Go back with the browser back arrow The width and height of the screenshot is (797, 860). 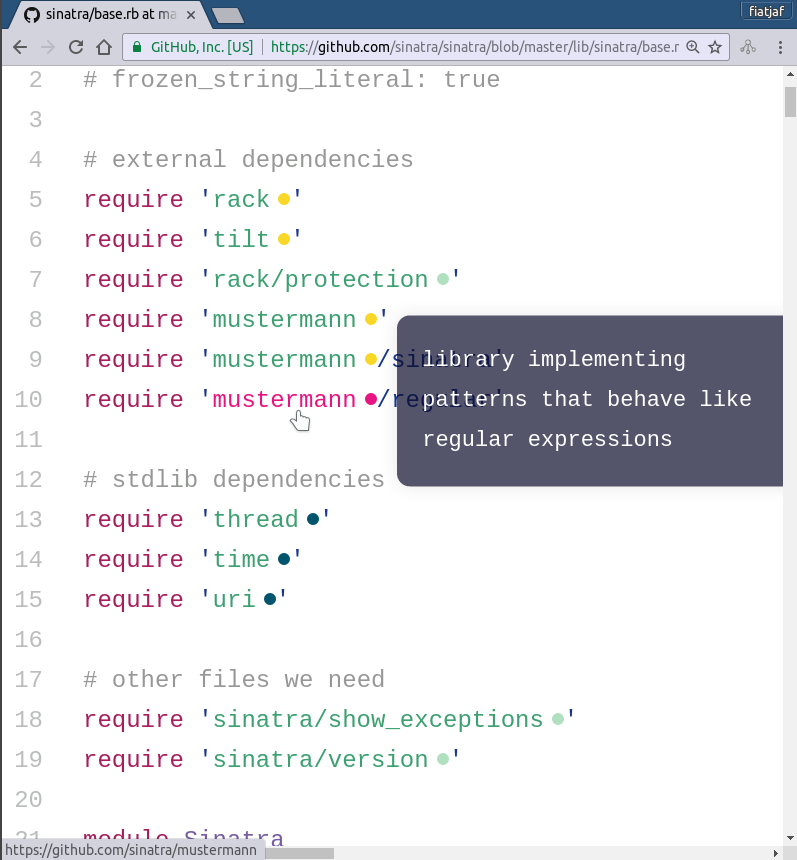(x=20, y=47)
